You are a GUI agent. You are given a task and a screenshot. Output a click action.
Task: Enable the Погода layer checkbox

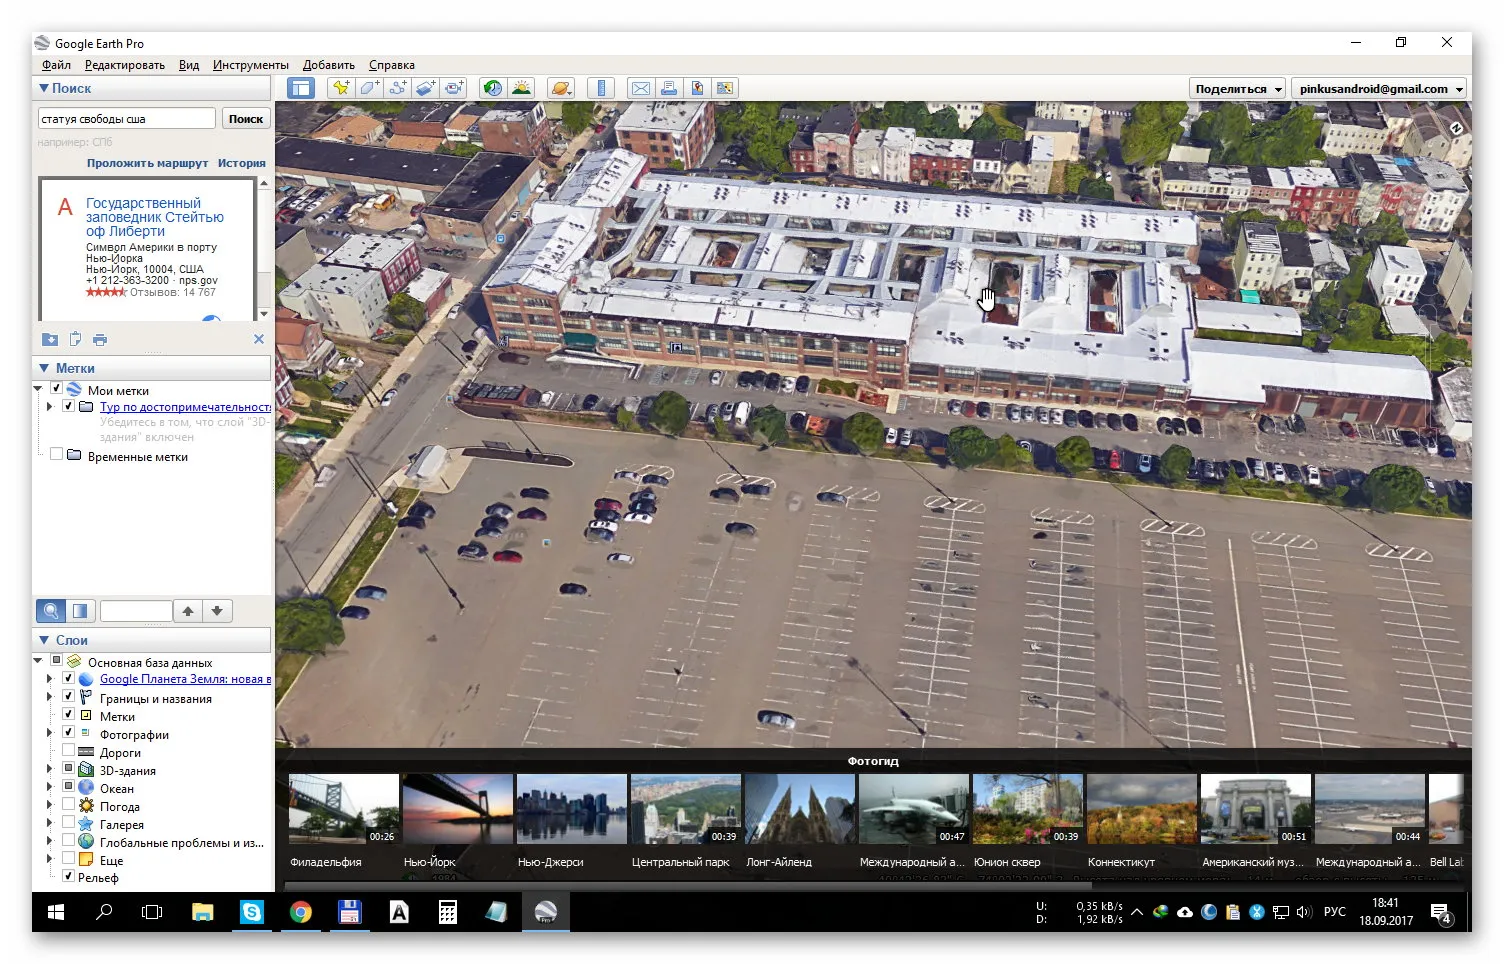coord(69,806)
